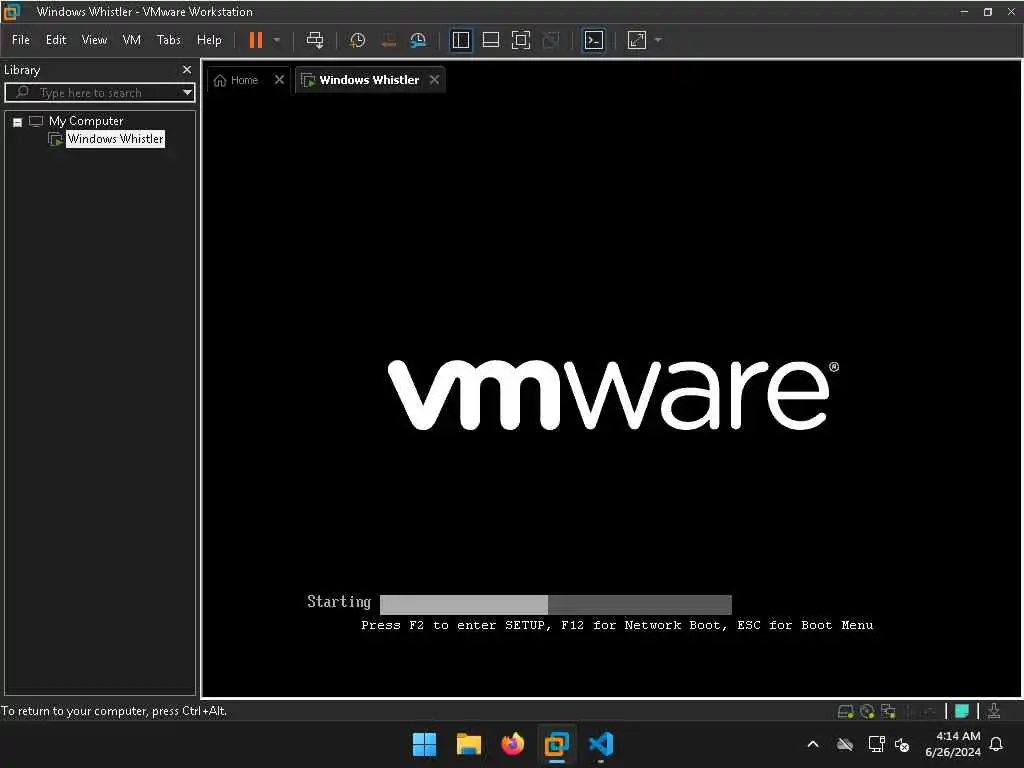The height and width of the screenshot is (768, 1024).
Task: Open the stretch display dropdown arrow
Action: (658, 40)
